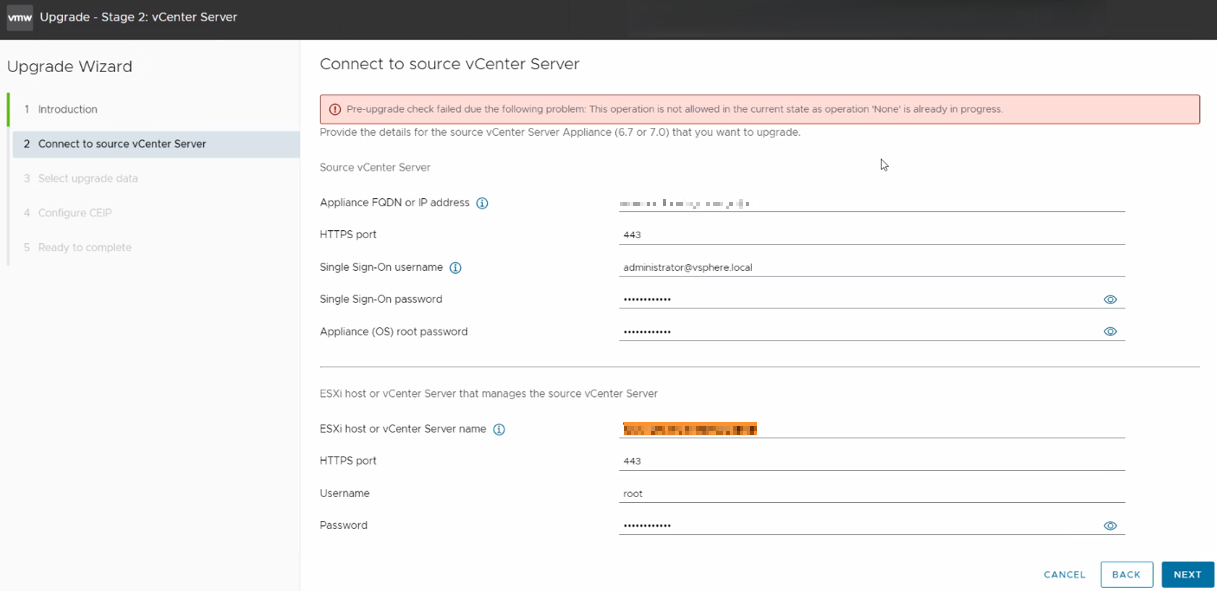The height and width of the screenshot is (591, 1217).
Task: Click the ESXi host Password input field
Action: point(860,525)
